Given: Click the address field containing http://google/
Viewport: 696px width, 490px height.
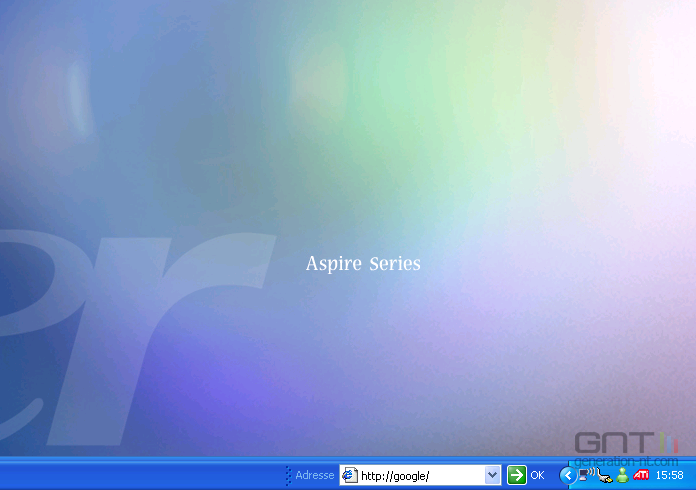Looking at the screenshot, I should (420, 475).
